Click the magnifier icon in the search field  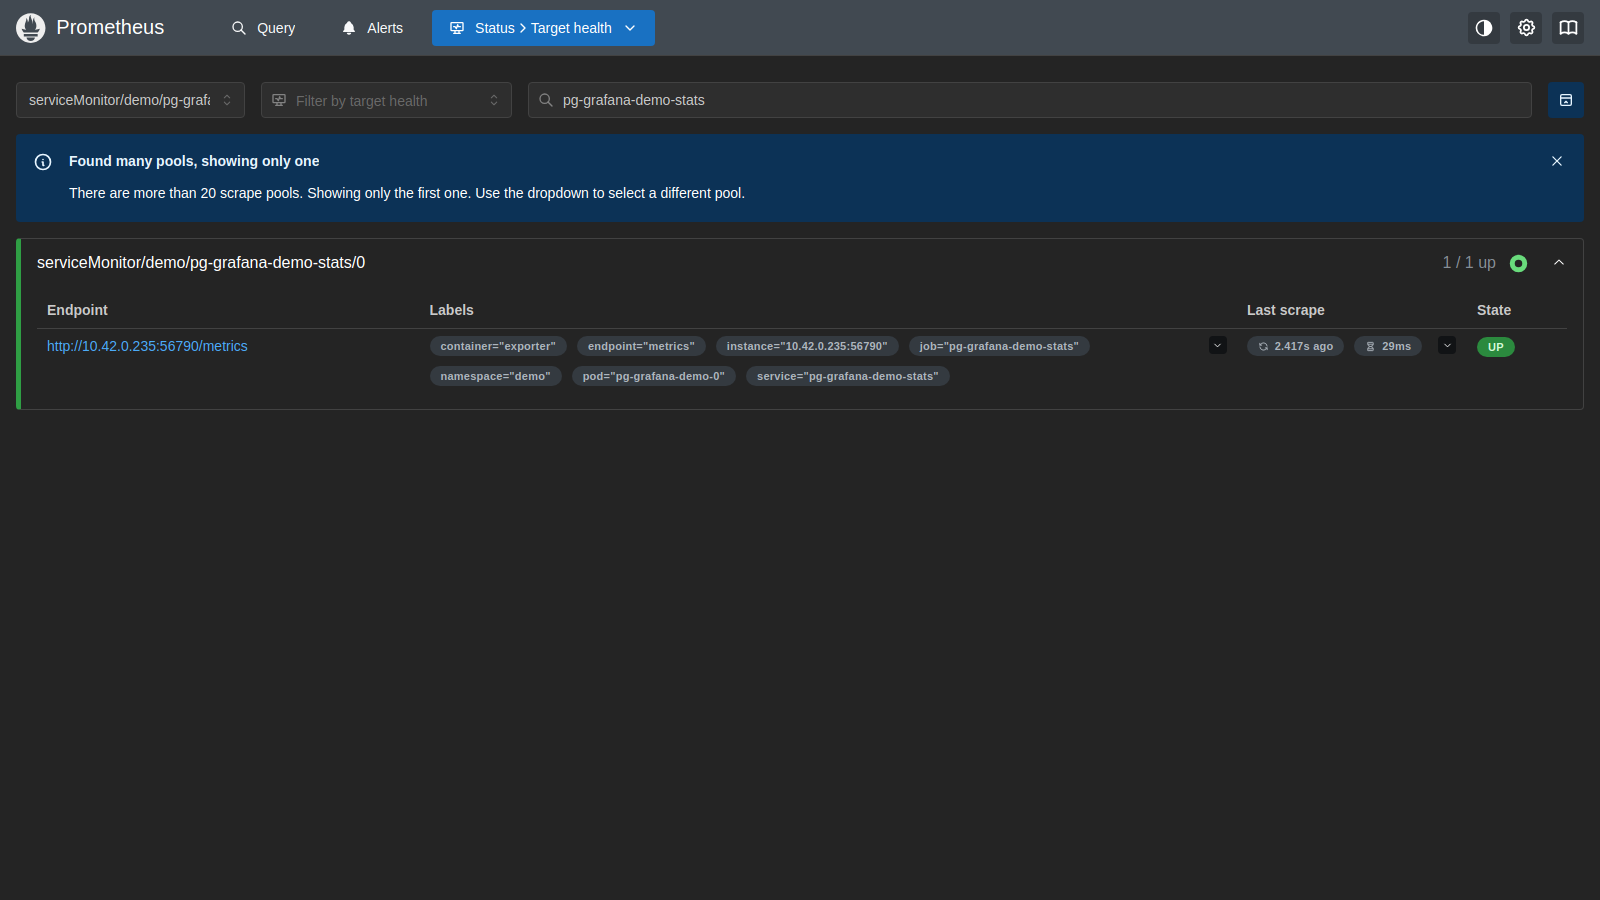(x=546, y=100)
